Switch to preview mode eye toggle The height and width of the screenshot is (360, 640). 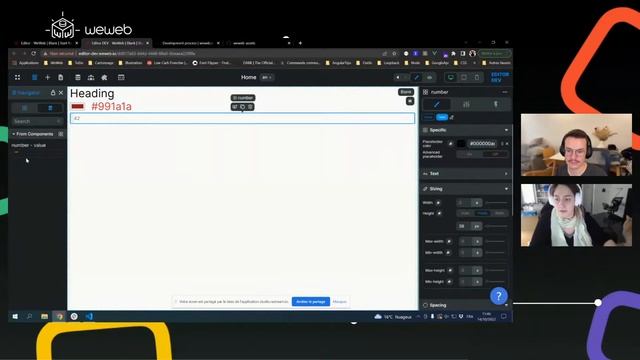click(429, 77)
